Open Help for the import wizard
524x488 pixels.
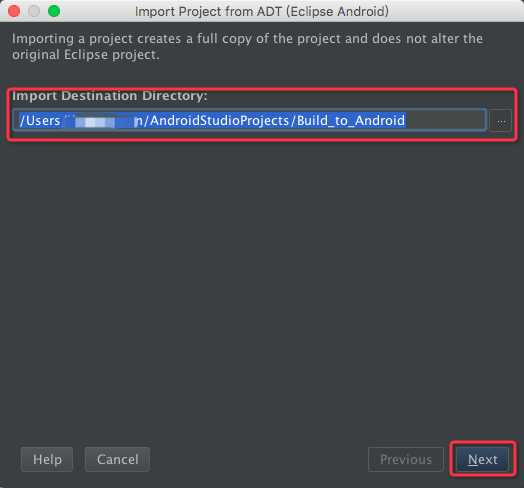click(47, 459)
